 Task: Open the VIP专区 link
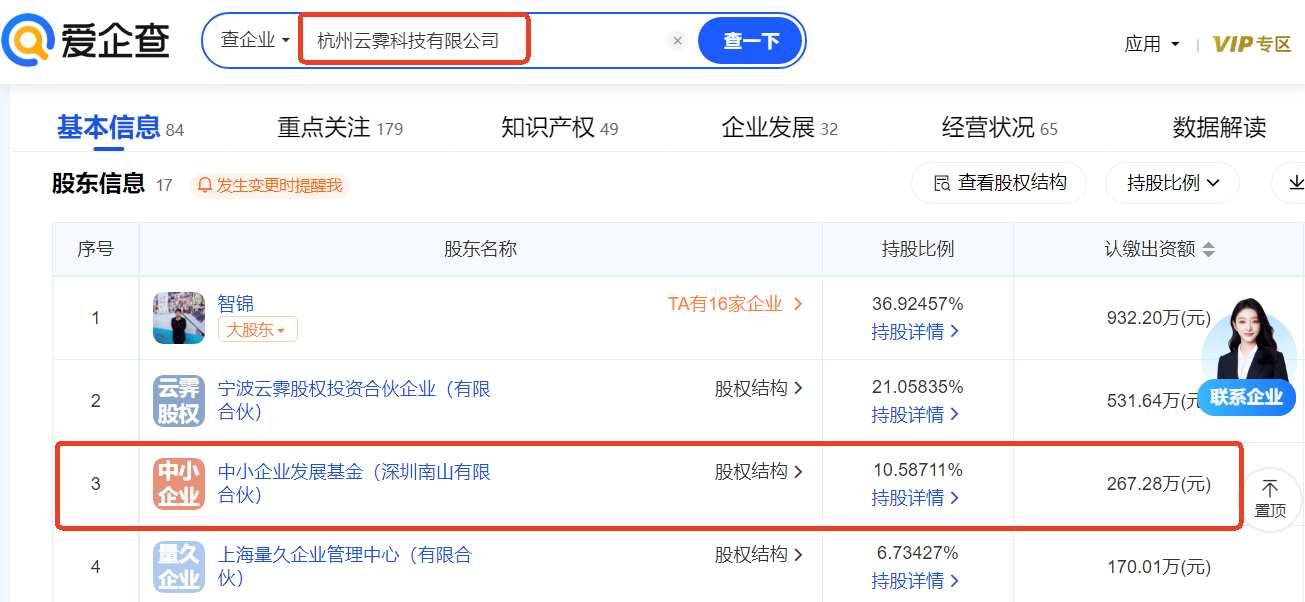1252,44
